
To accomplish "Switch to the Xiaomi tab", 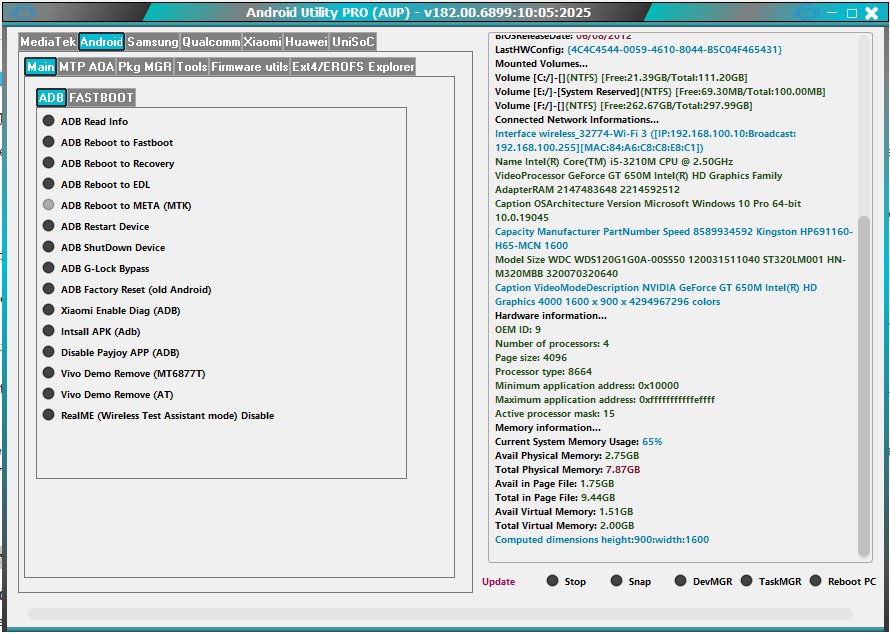I will (x=262, y=41).
